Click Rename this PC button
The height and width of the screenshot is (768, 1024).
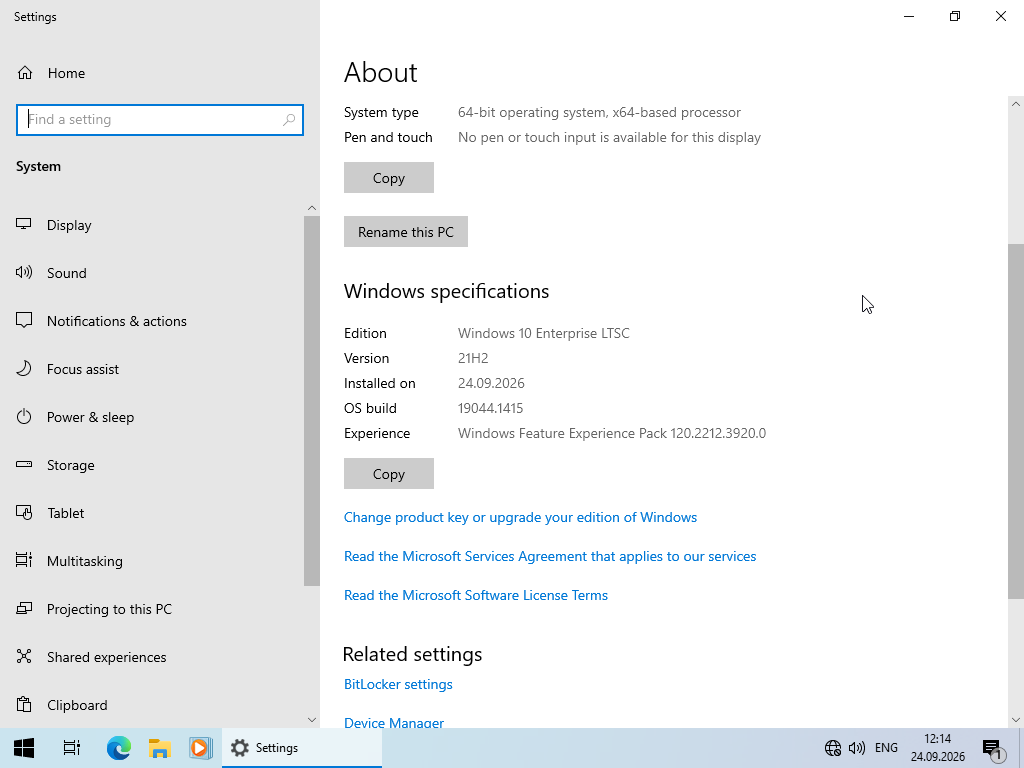click(406, 232)
